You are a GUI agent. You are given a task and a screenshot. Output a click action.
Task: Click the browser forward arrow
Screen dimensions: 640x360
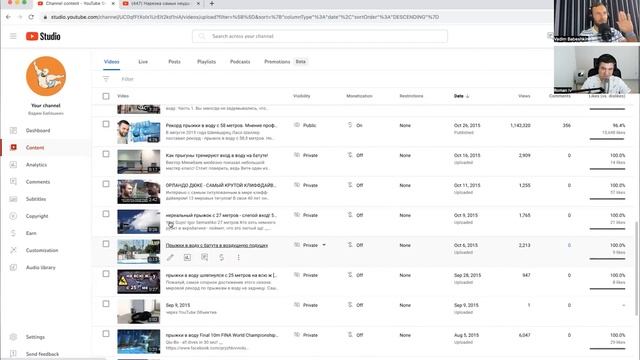tap(20, 17)
